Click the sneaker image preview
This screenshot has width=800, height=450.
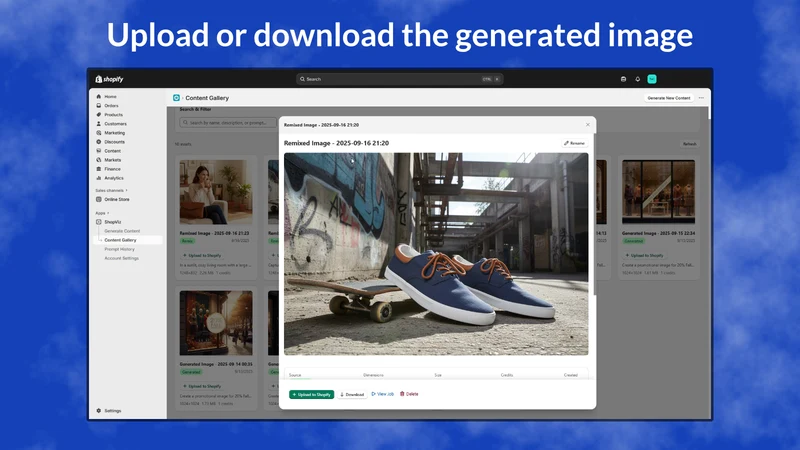[x=436, y=254]
